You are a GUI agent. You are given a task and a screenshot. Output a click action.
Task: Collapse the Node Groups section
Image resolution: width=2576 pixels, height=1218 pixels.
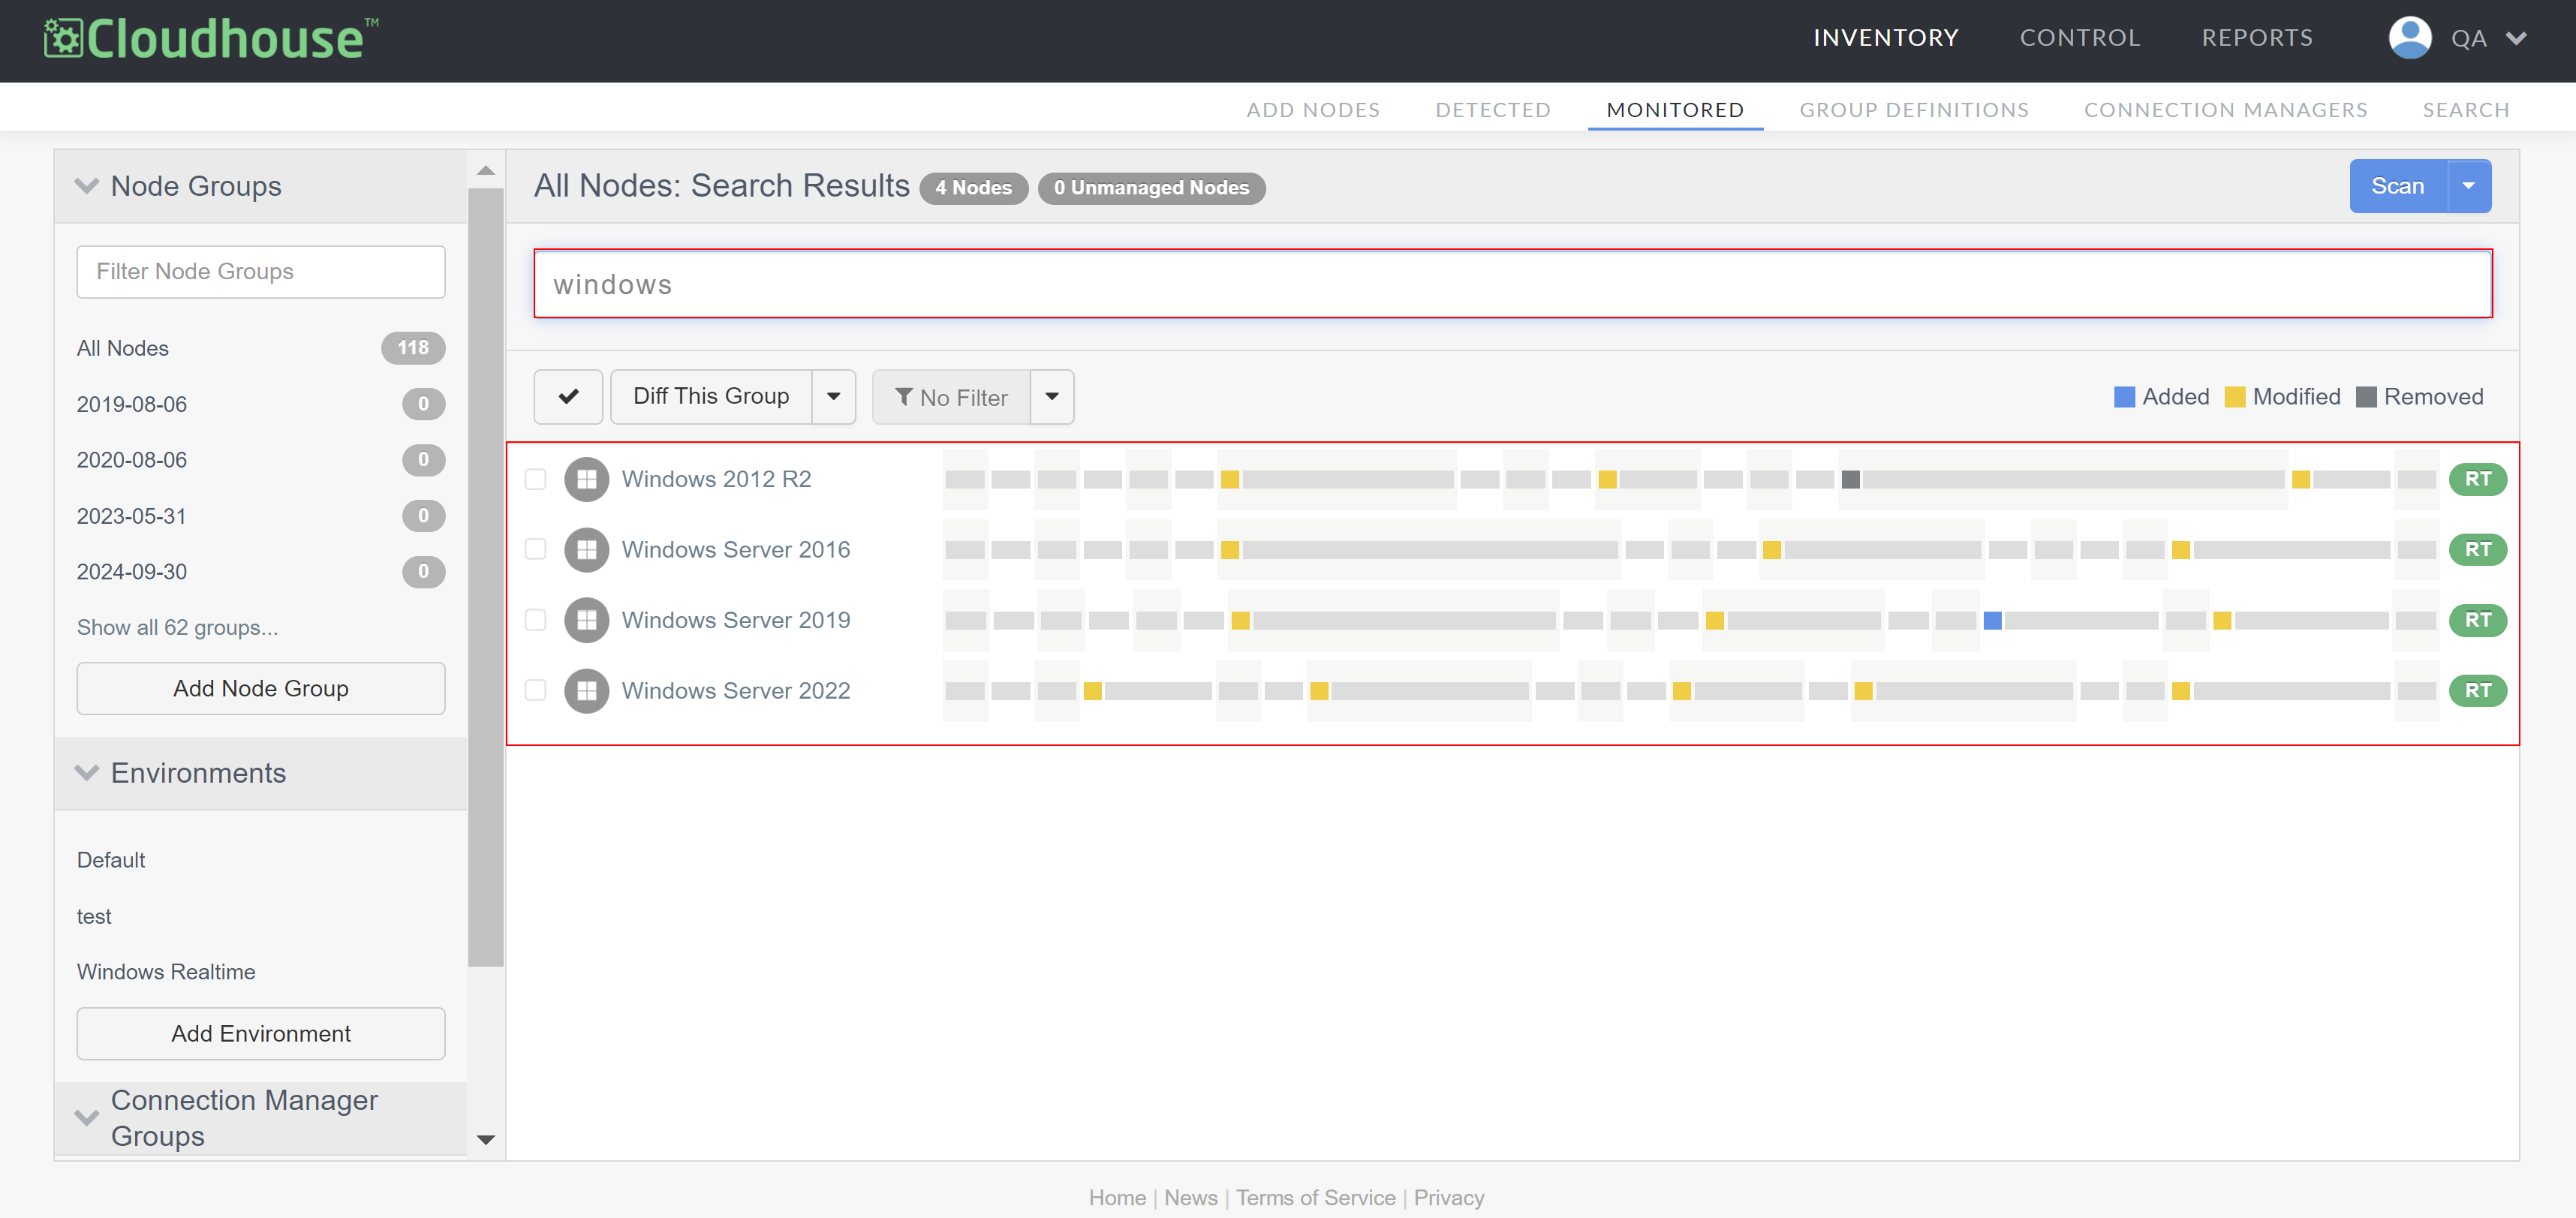pos(87,186)
